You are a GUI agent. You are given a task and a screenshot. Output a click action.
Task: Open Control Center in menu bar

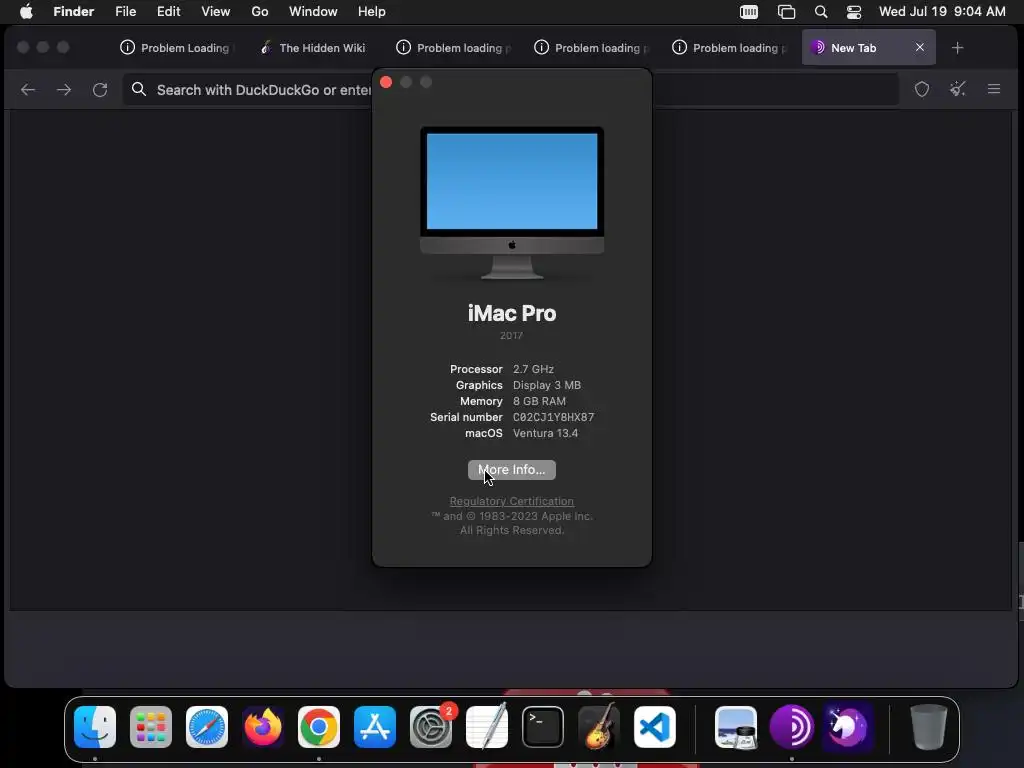[854, 12]
